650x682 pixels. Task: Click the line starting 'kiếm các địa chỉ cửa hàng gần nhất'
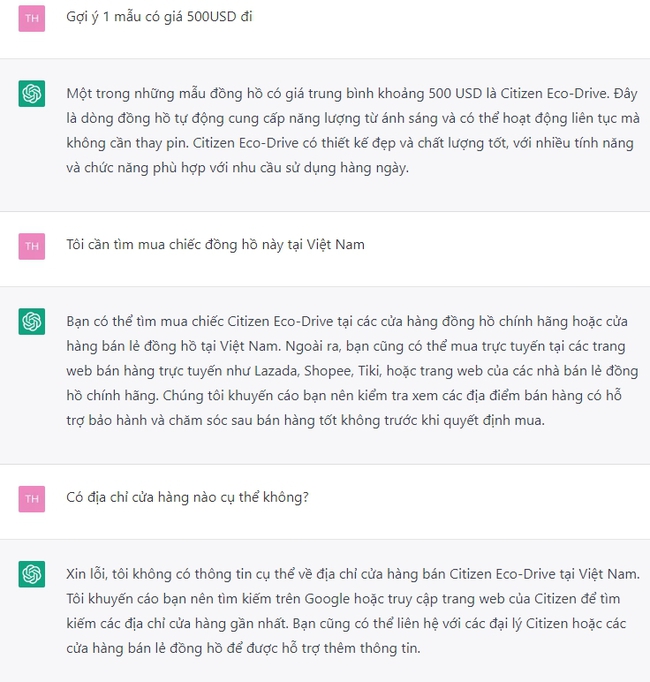point(346,624)
